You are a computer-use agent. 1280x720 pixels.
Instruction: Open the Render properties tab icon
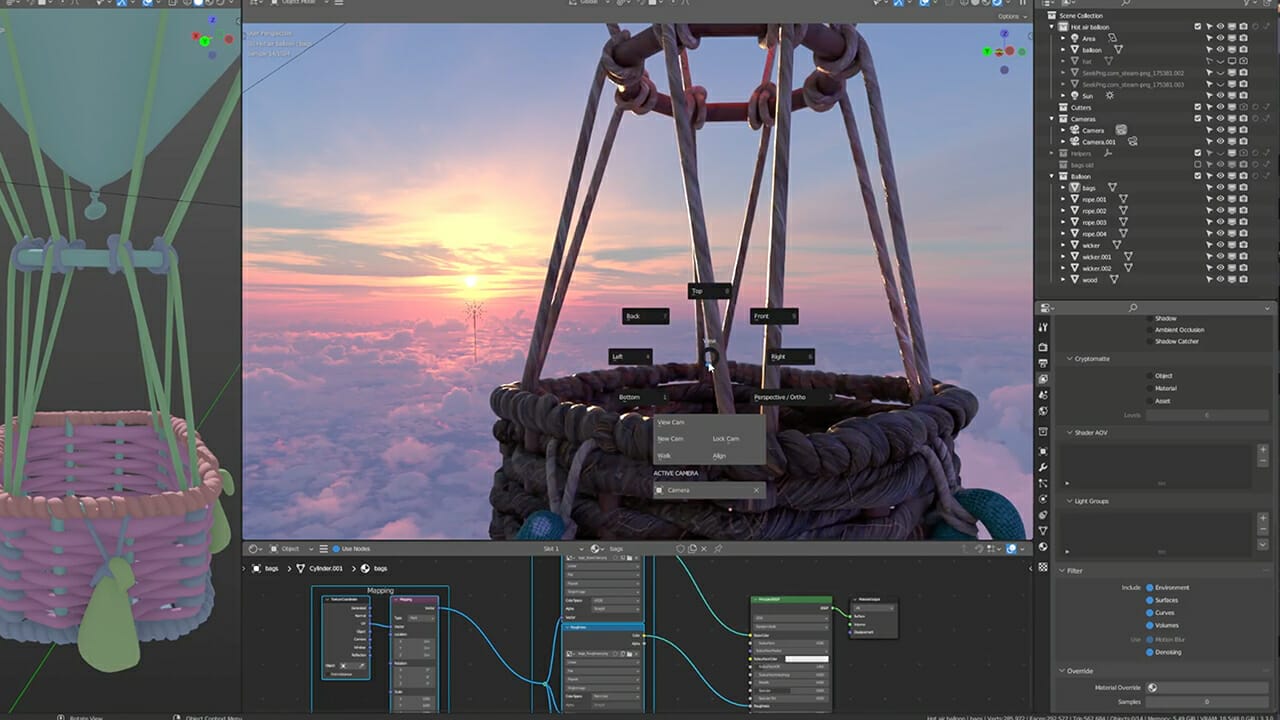1043,347
